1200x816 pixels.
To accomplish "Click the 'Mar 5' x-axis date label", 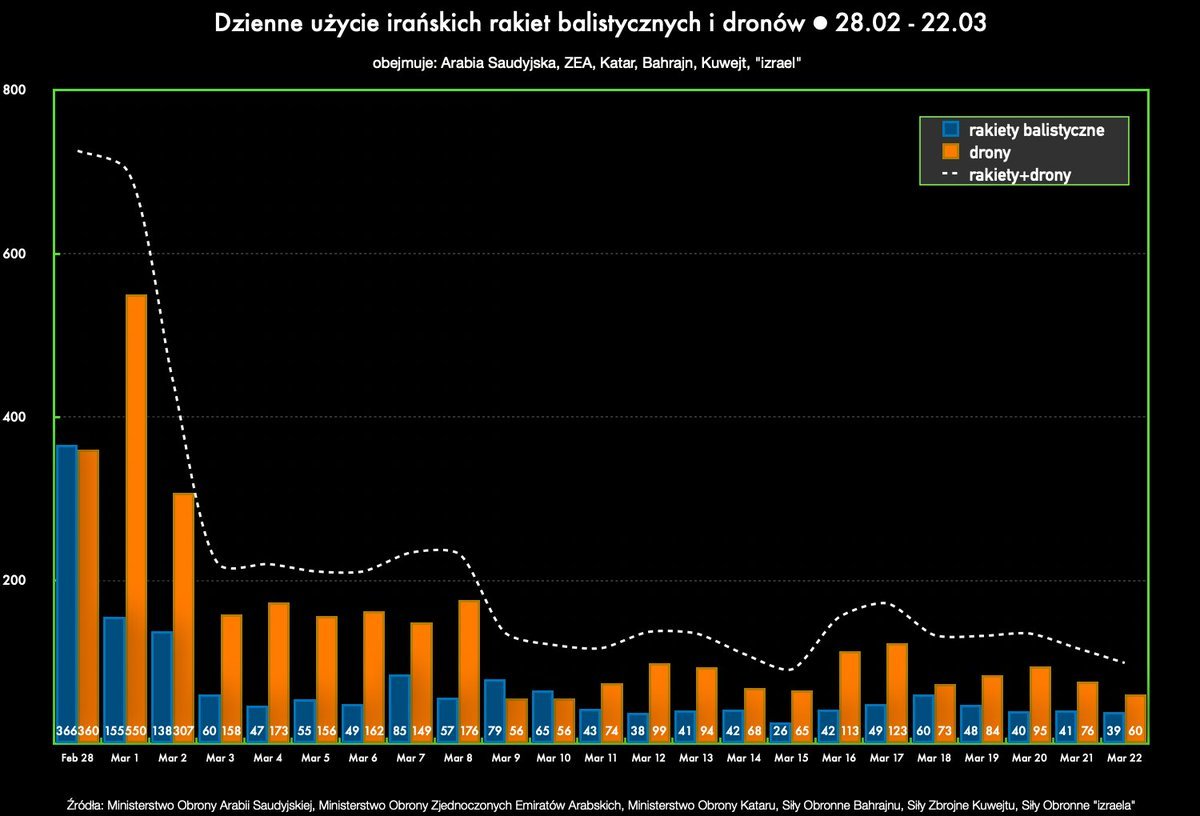I will tap(315, 759).
